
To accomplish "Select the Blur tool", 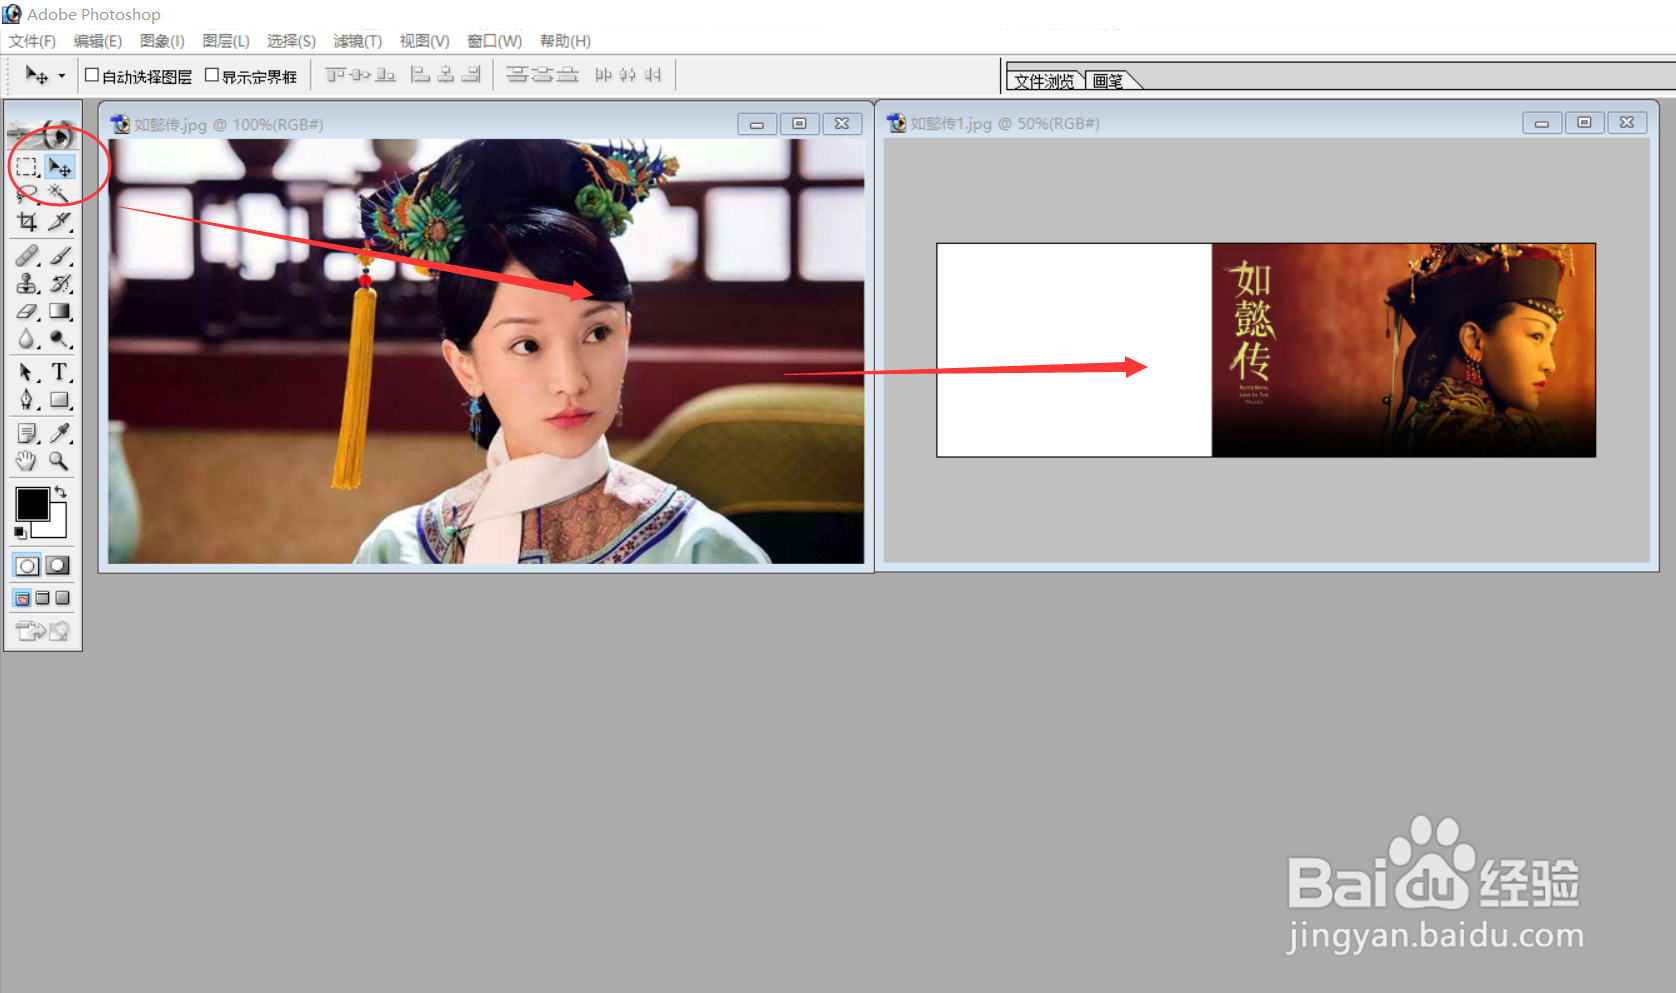I will click(x=27, y=339).
